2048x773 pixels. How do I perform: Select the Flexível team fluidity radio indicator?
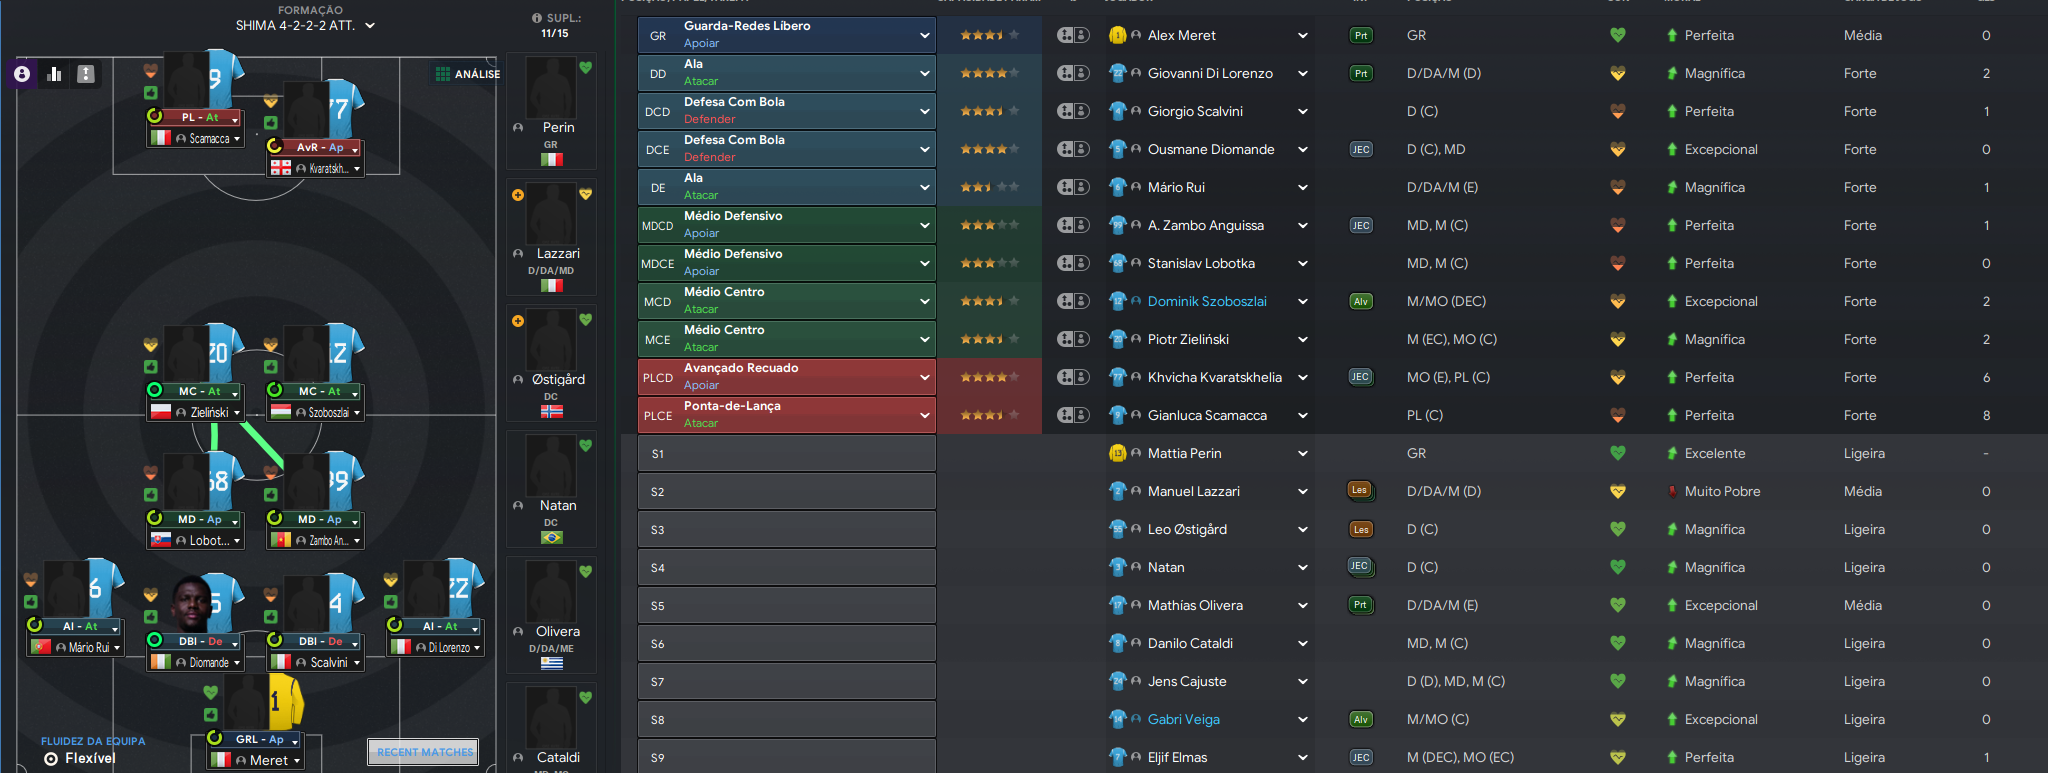(x=51, y=759)
